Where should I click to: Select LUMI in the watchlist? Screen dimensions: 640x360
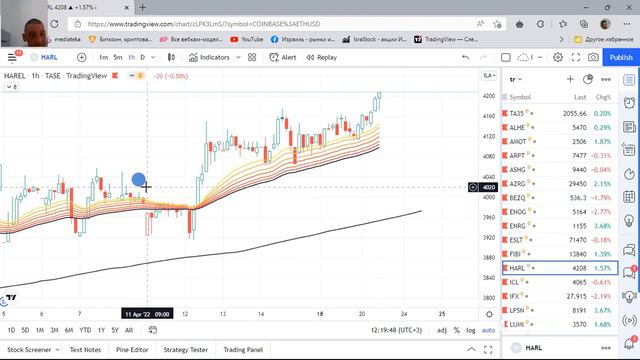click(x=560, y=324)
